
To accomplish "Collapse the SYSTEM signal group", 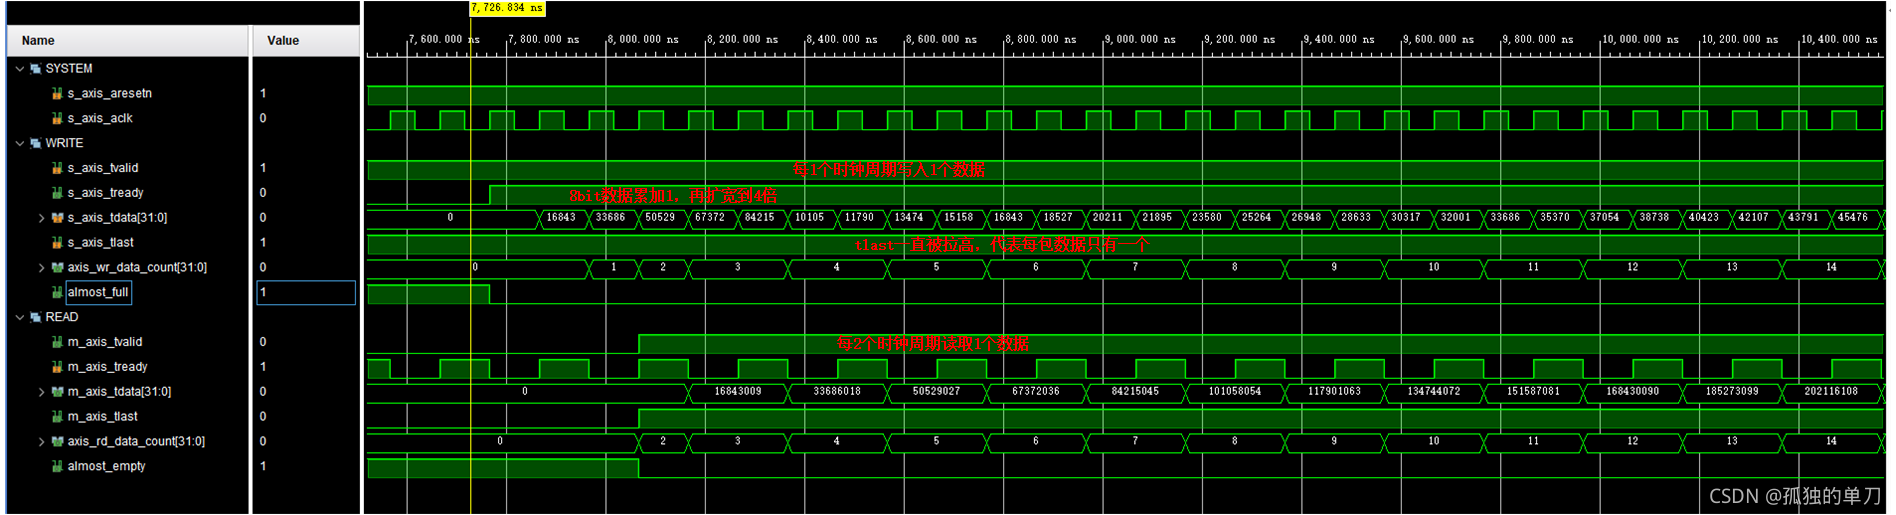I will pos(20,68).
